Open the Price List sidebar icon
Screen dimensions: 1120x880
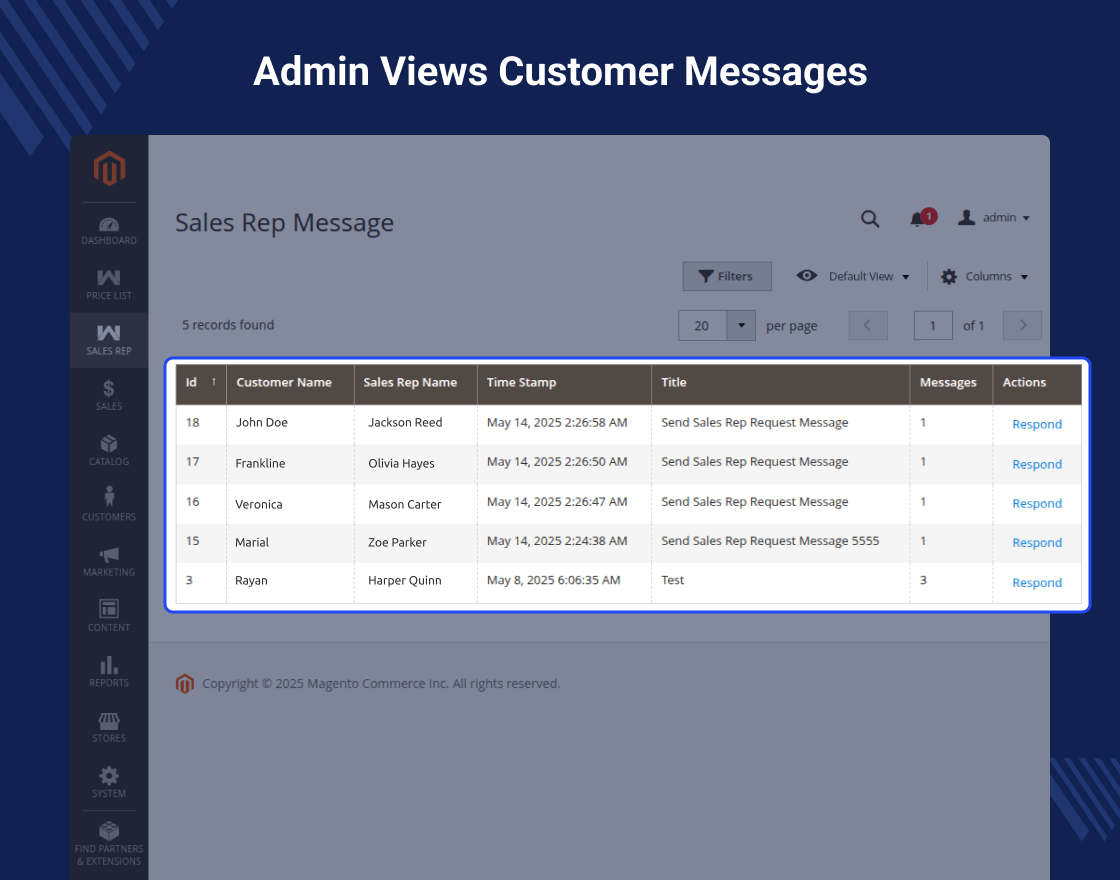[x=109, y=285]
